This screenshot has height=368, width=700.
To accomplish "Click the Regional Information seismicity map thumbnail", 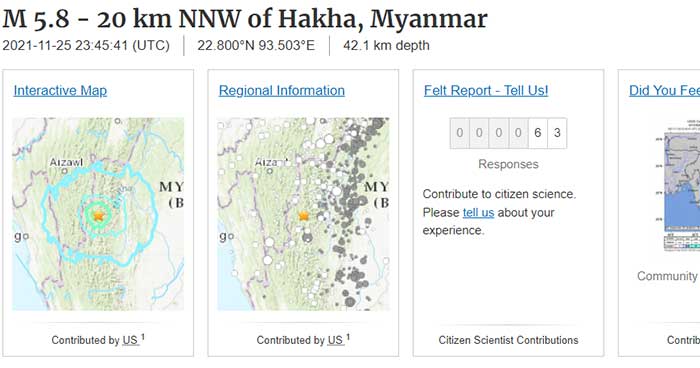I will 303,214.
